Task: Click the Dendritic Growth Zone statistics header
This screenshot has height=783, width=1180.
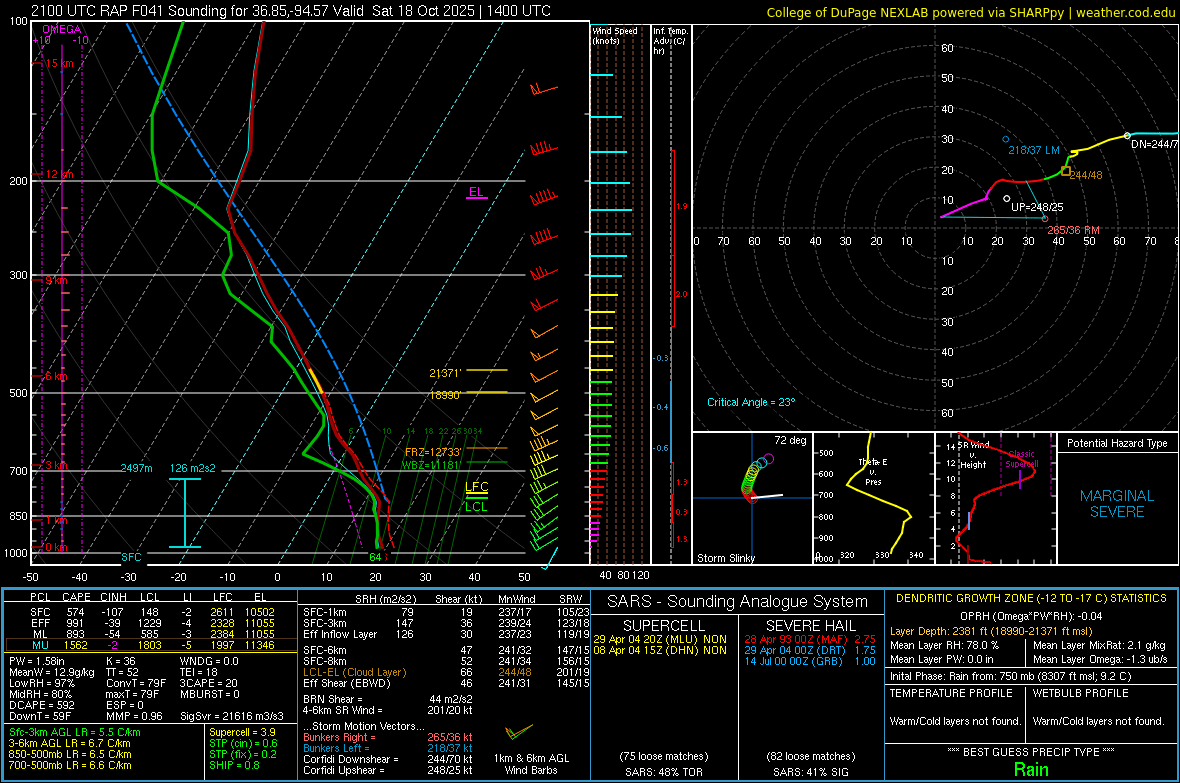Action: (x=1031, y=599)
